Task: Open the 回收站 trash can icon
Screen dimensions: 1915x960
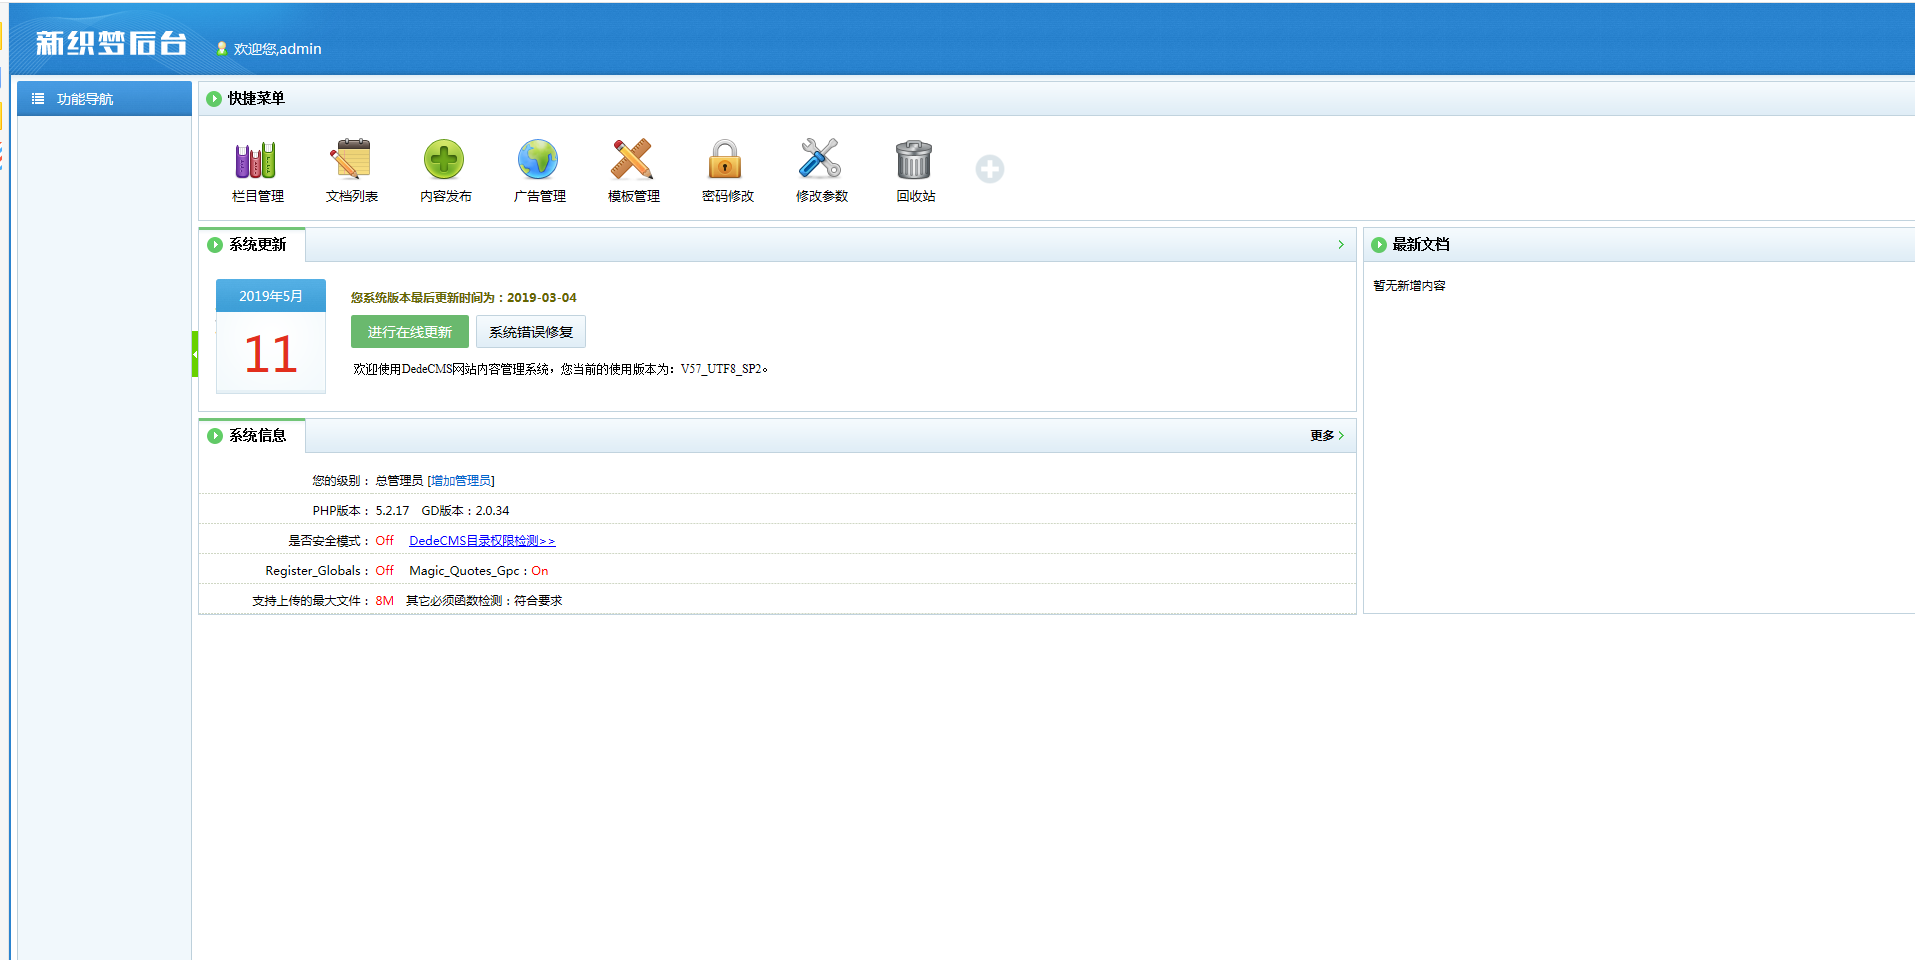Action: pyautogui.click(x=915, y=161)
